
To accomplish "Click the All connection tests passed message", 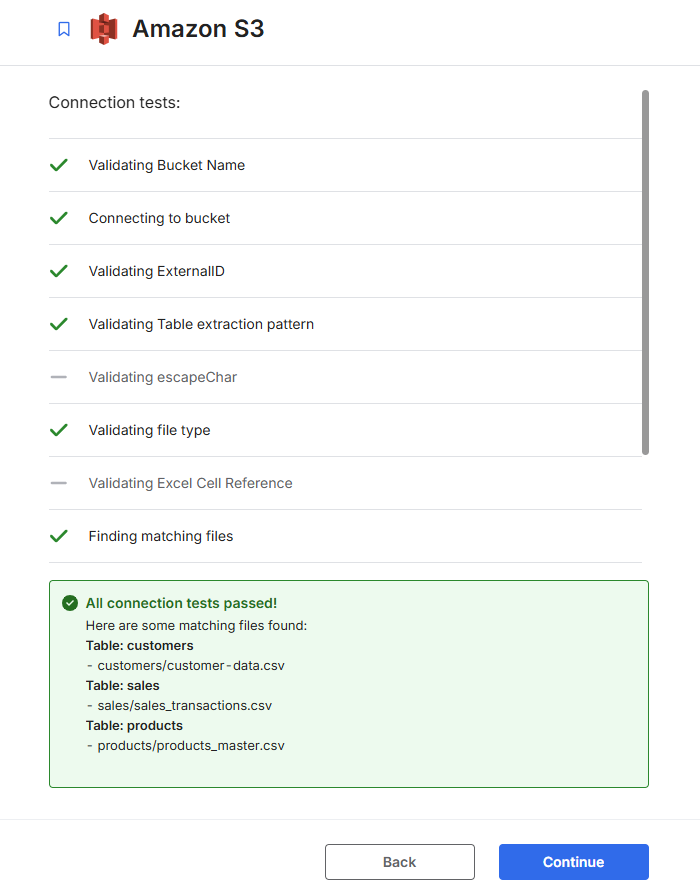I will (x=181, y=603).
